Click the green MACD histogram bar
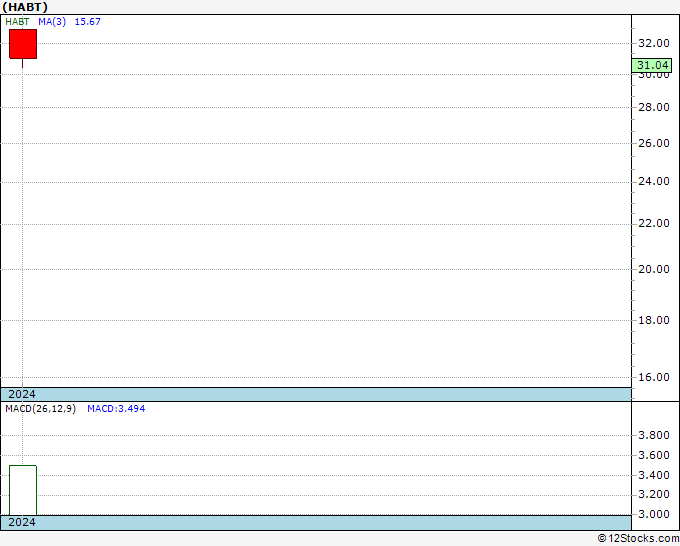This screenshot has height=546, width=680. click(23, 490)
